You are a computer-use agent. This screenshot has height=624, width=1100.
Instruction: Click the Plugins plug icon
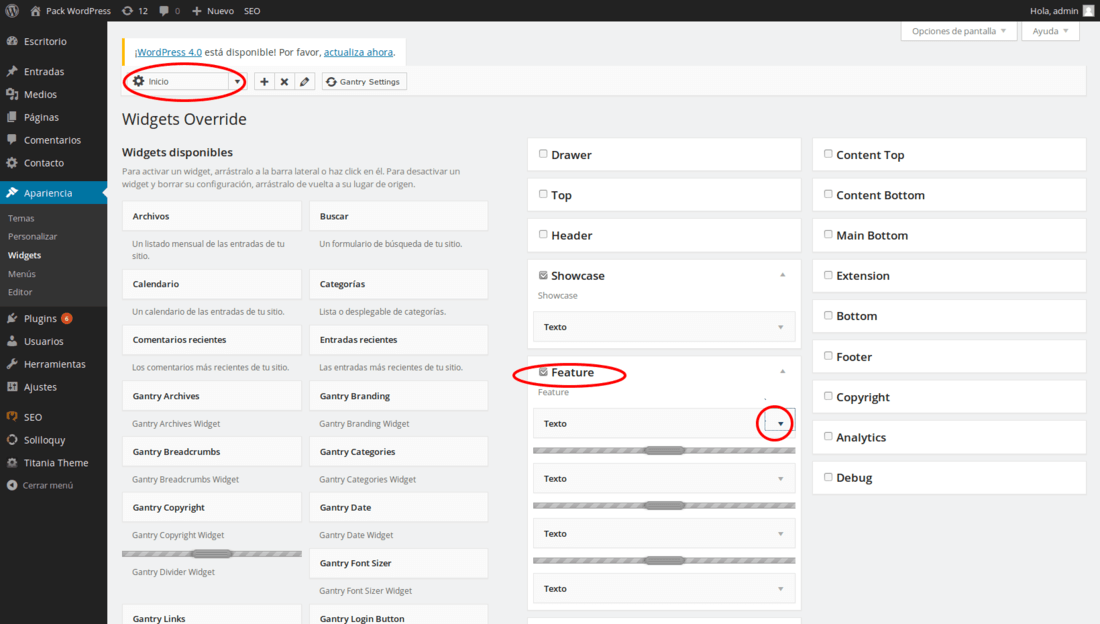point(12,319)
